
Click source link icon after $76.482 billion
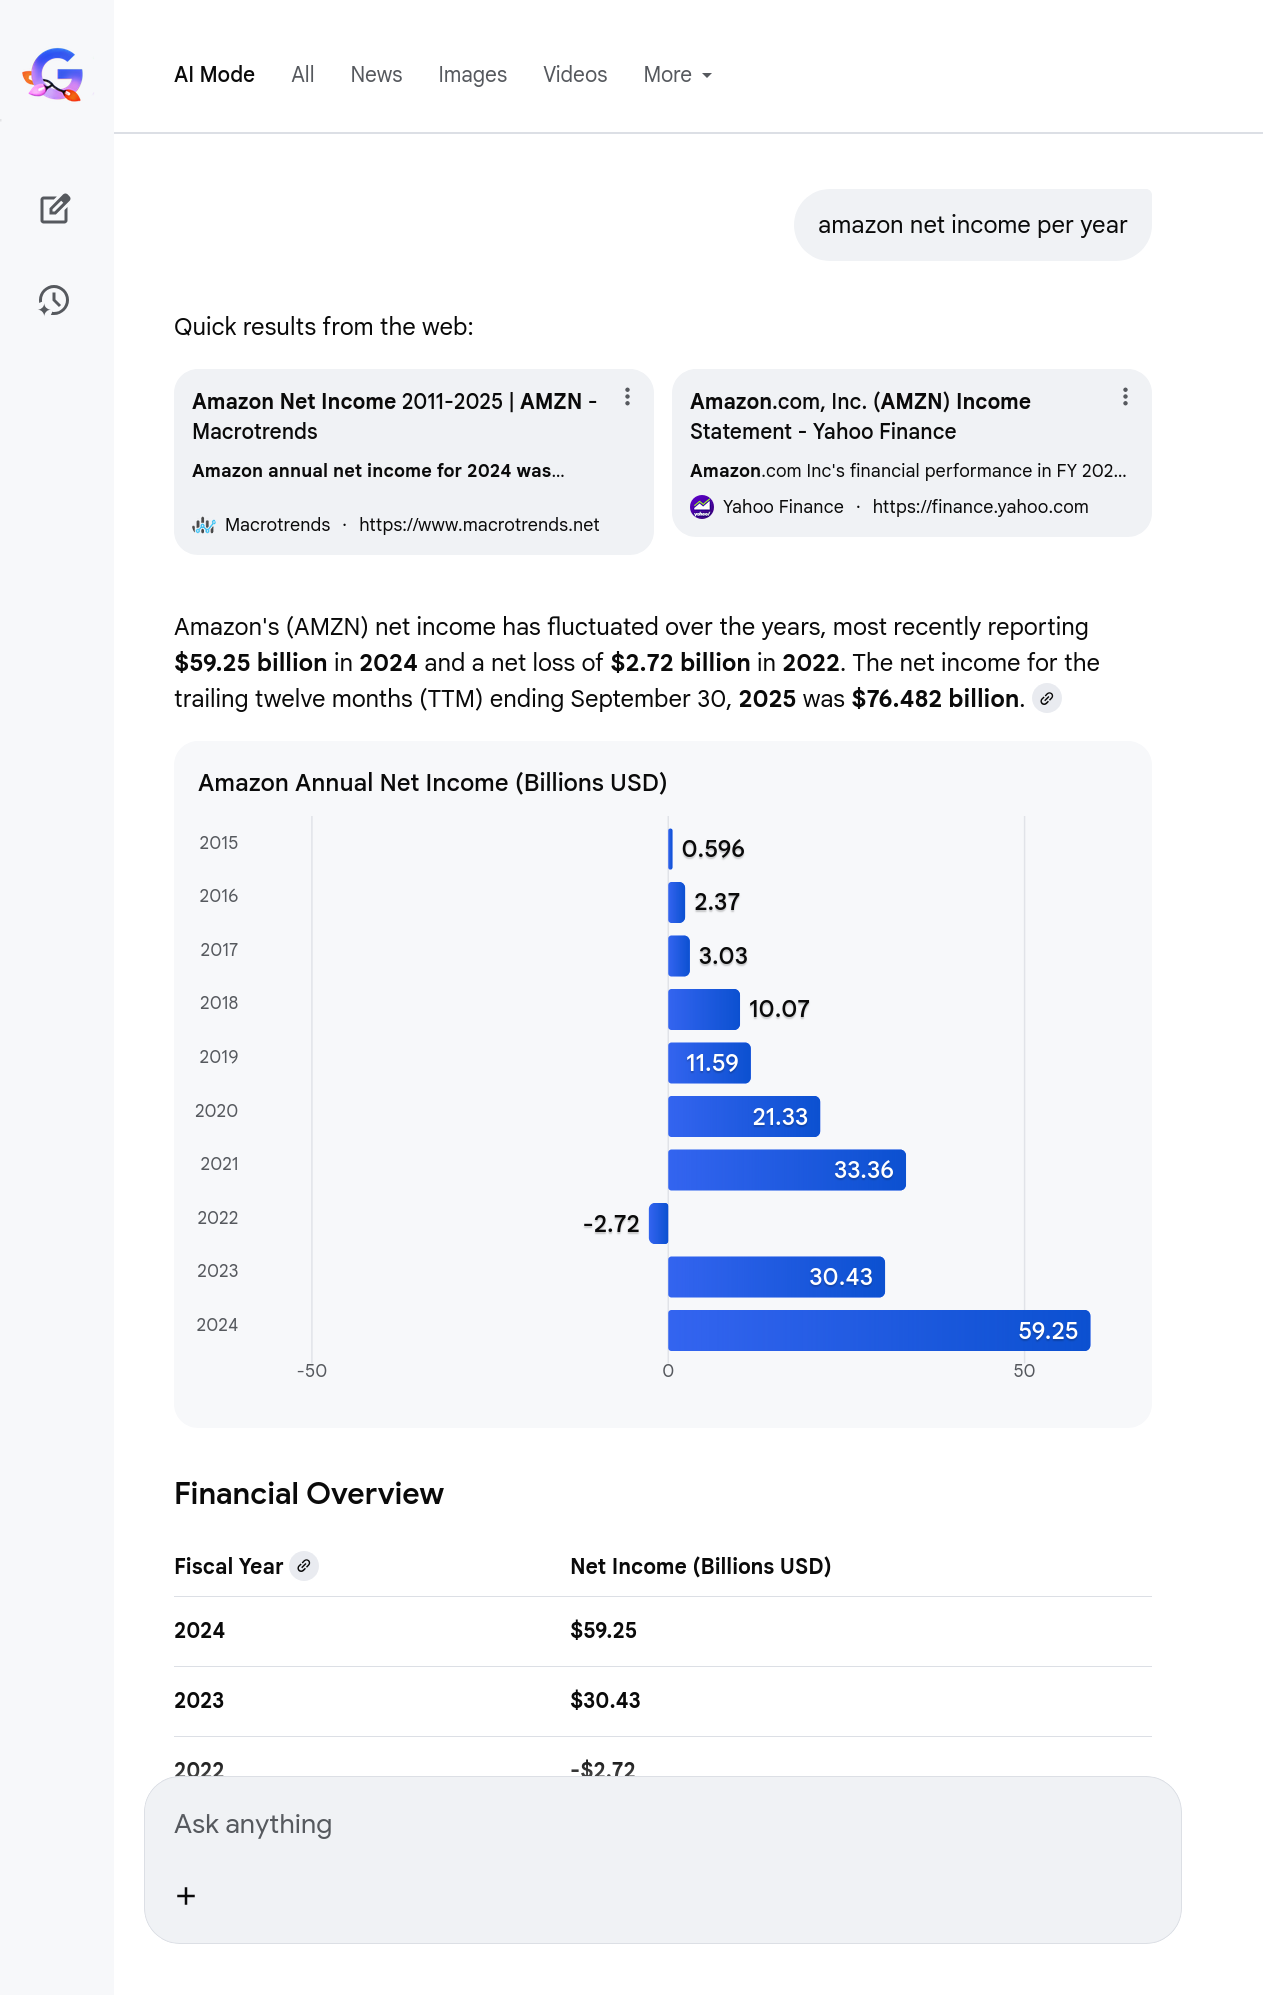coord(1046,699)
